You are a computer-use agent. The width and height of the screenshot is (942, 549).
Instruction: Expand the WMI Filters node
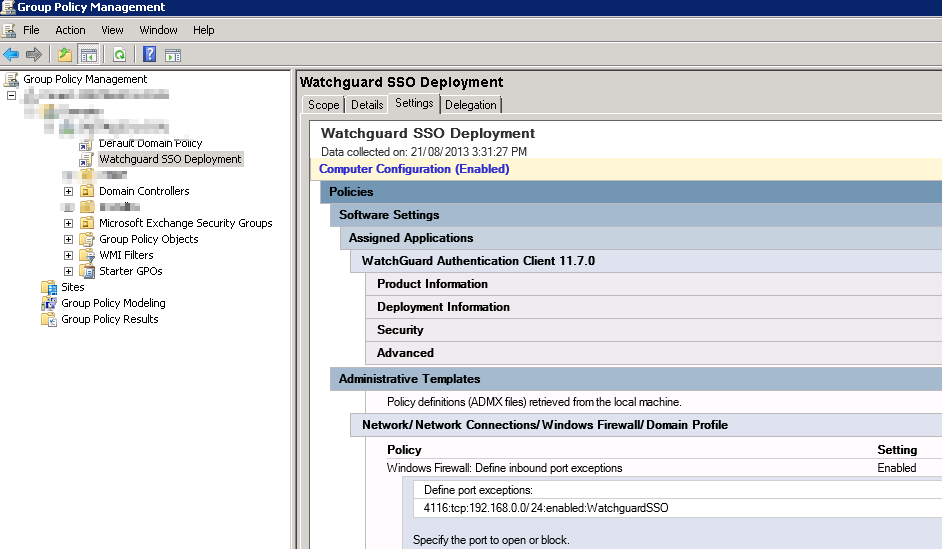click(x=68, y=255)
